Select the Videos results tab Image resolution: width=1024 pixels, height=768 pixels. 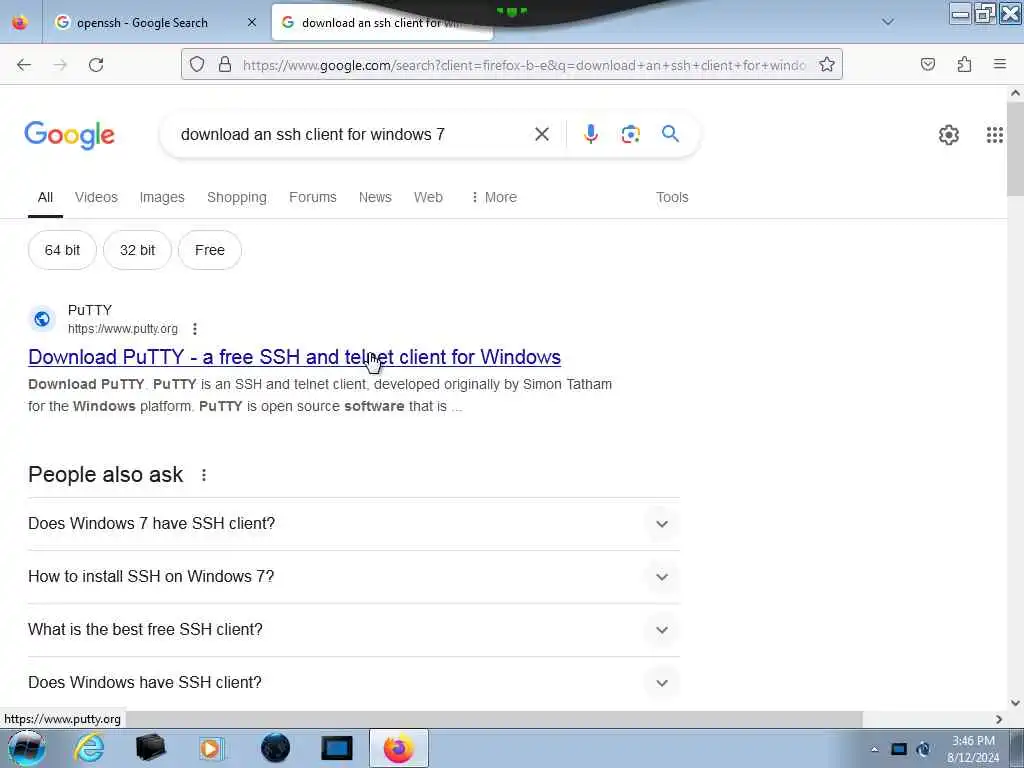(x=96, y=197)
